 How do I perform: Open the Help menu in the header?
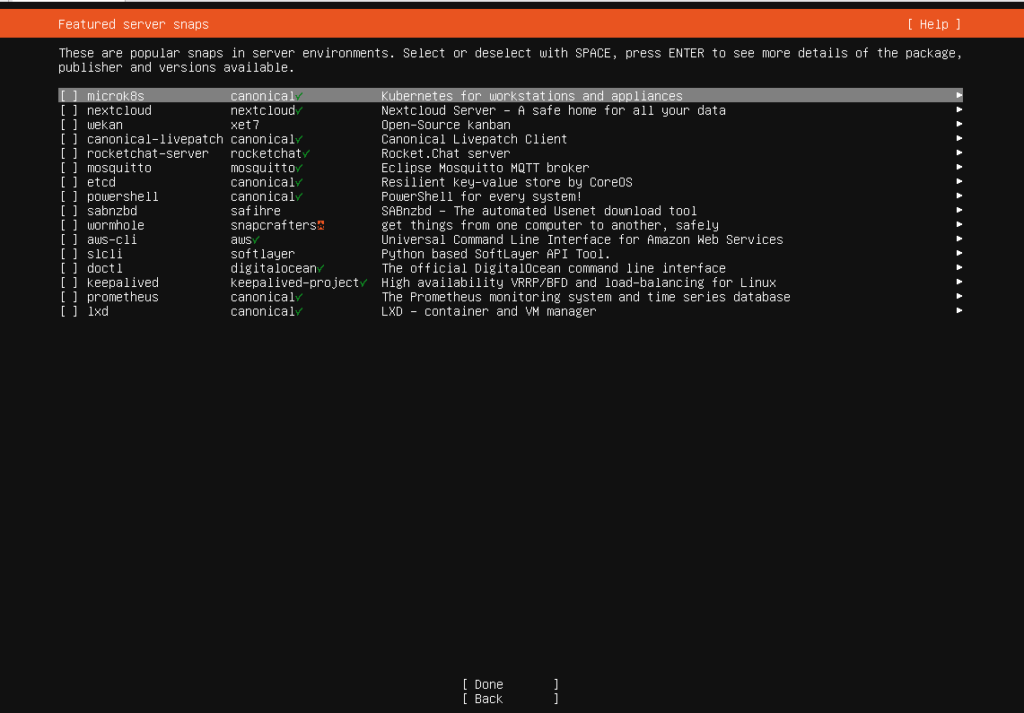pos(934,25)
